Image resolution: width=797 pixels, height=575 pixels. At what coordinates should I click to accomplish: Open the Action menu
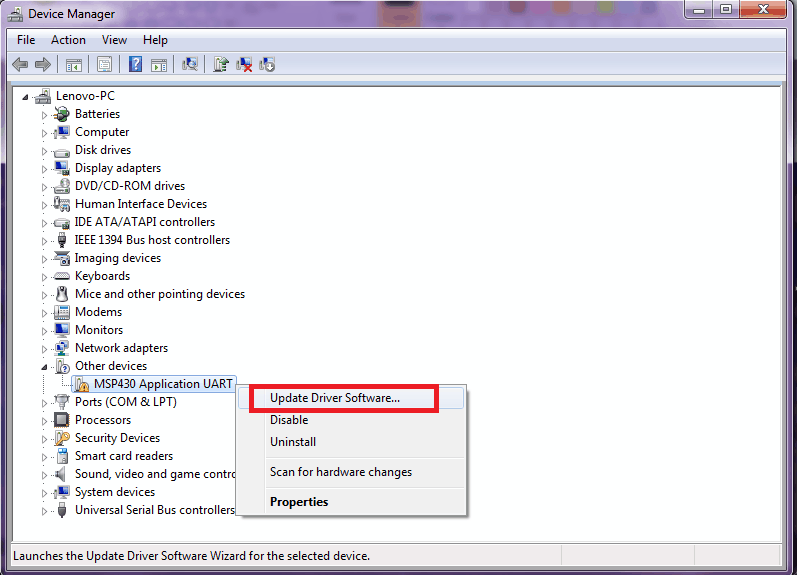68,40
